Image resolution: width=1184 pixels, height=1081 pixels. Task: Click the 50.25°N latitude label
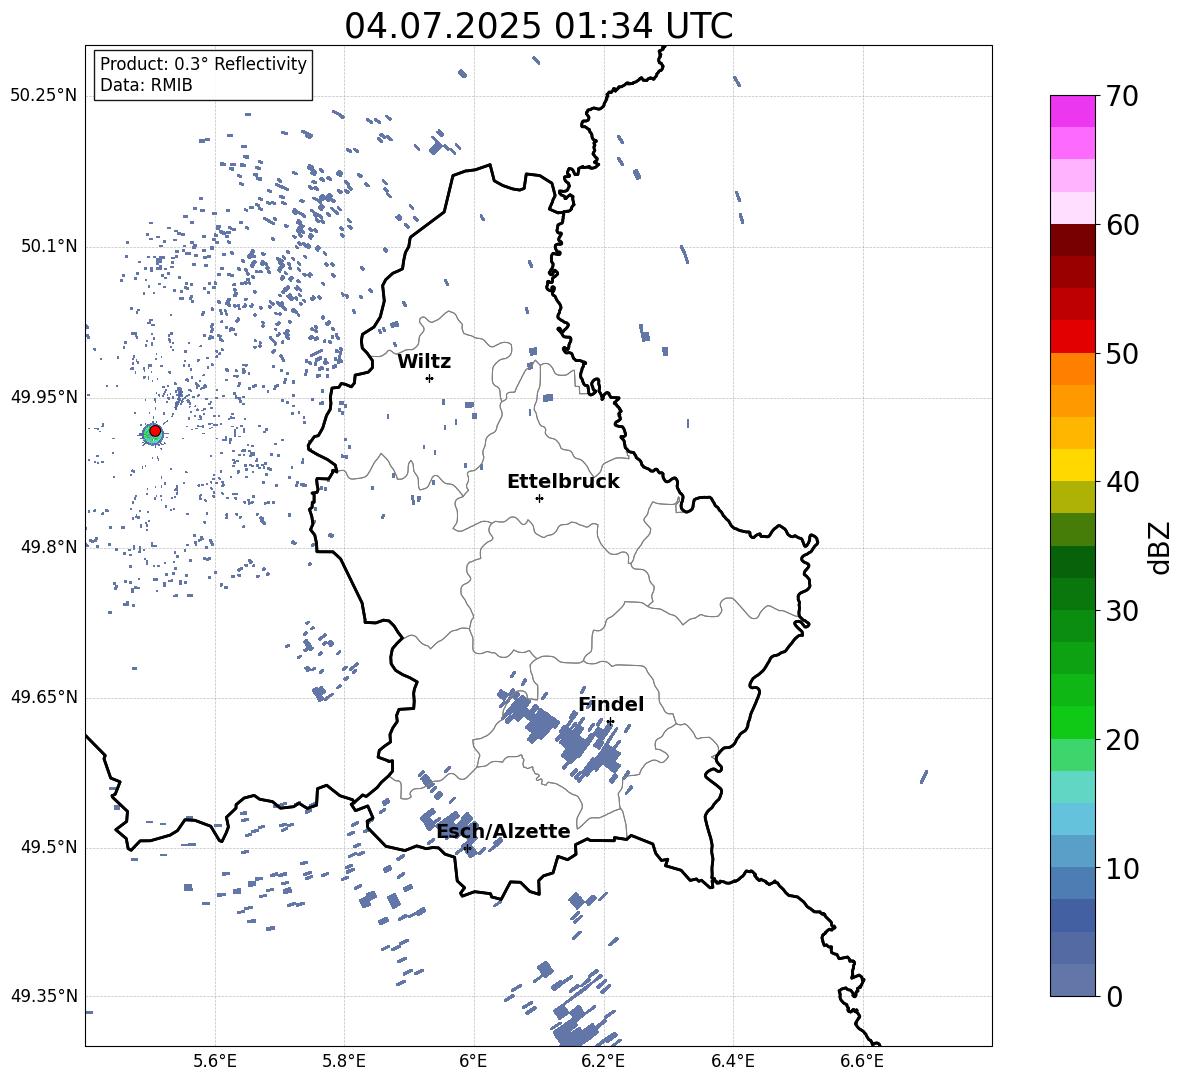(44, 96)
